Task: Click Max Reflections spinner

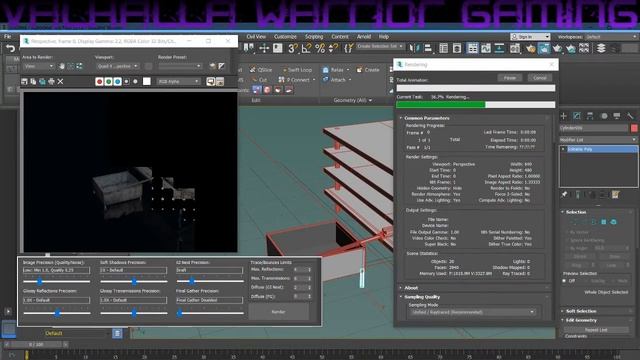Action: [x=302, y=269]
